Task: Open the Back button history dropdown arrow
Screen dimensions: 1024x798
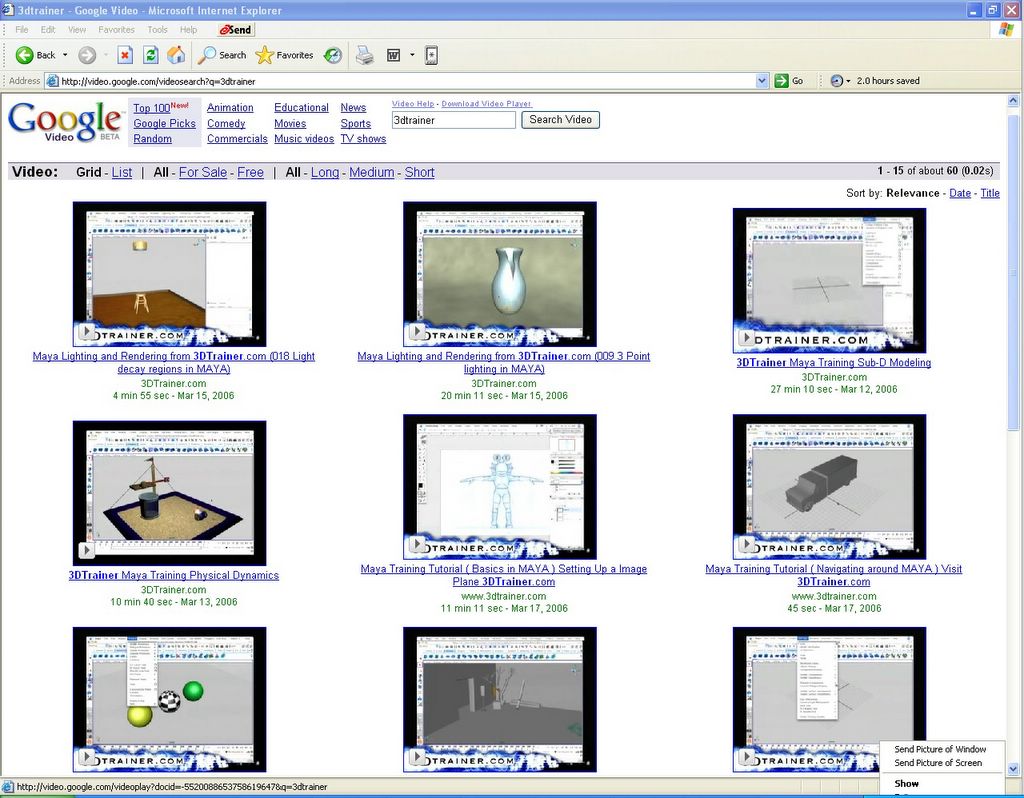Action: [x=65, y=56]
